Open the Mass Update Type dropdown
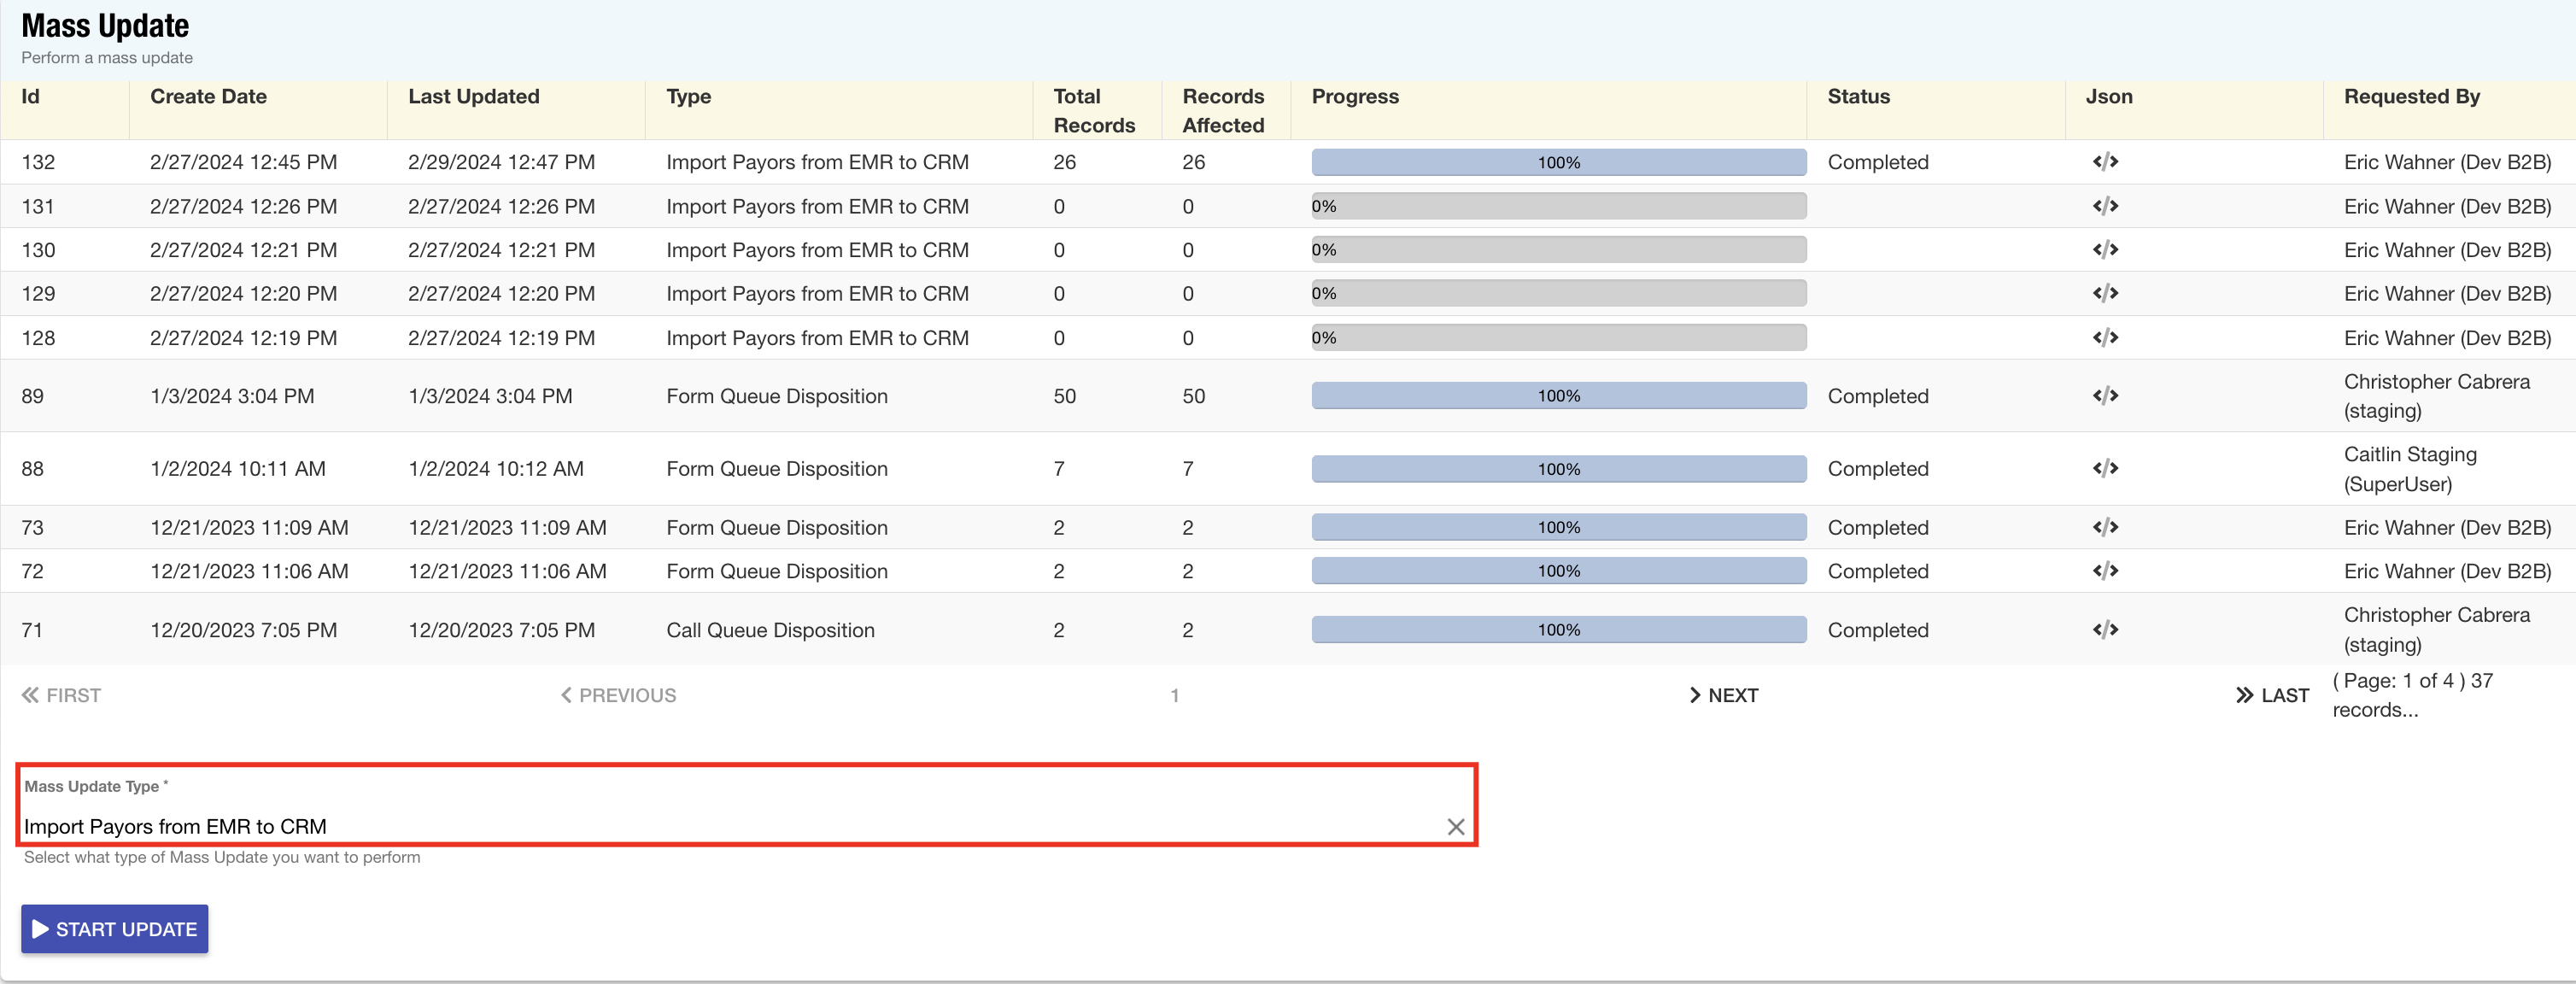Image resolution: width=2576 pixels, height=984 pixels. pos(730,826)
